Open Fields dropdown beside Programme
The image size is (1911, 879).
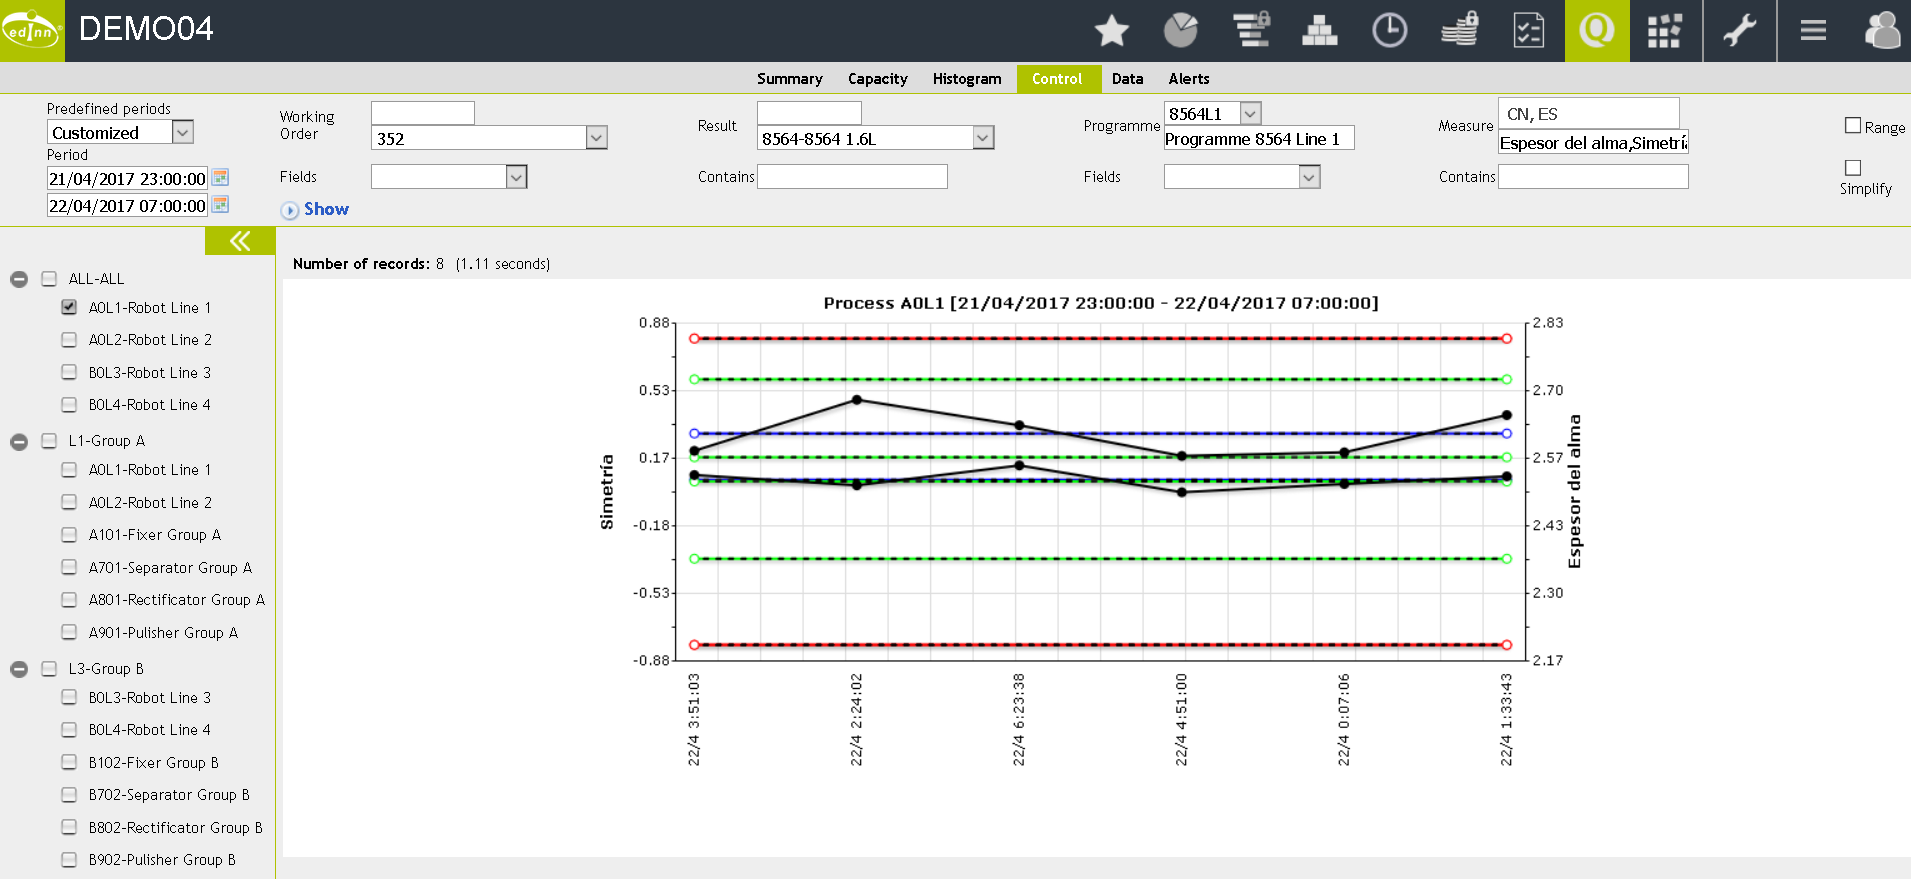[1242, 177]
